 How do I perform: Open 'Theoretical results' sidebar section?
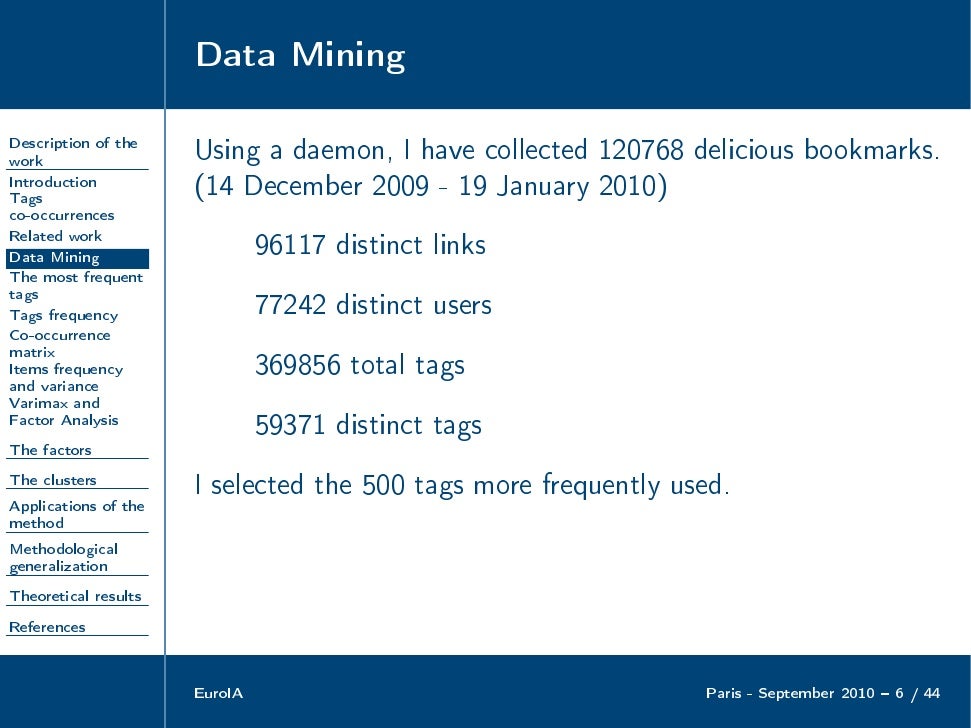pyautogui.click(x=75, y=596)
